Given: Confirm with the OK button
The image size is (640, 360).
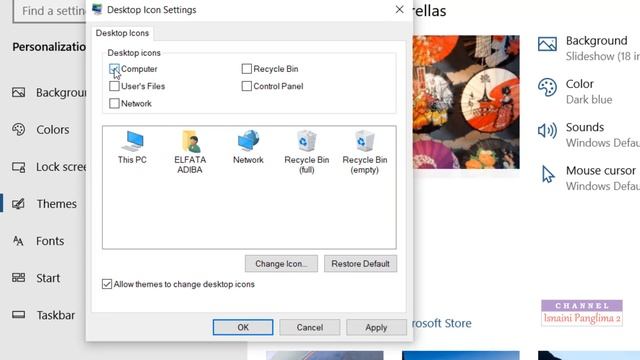Looking at the screenshot, I should pos(243,327).
